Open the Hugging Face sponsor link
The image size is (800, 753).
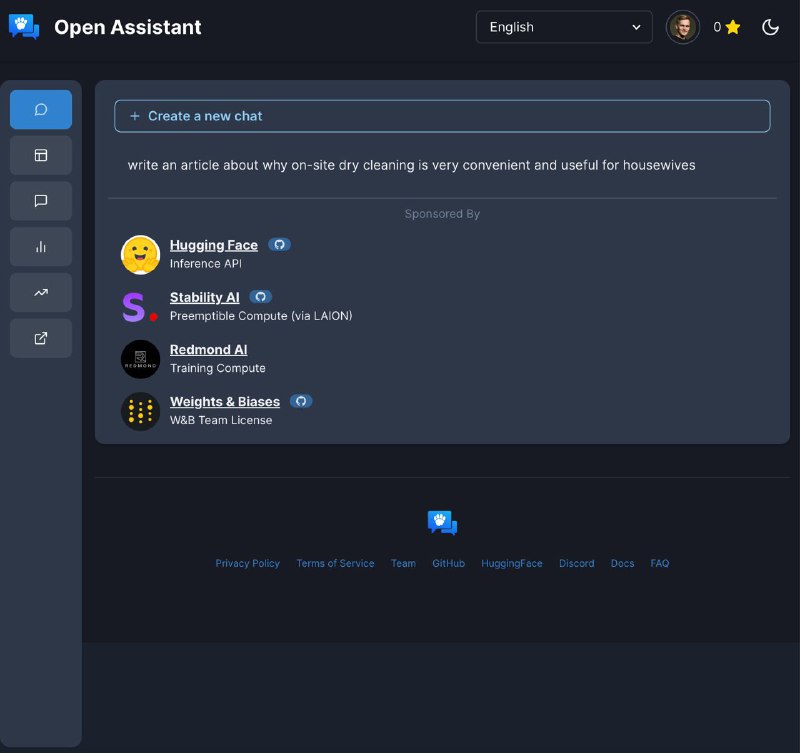click(214, 245)
